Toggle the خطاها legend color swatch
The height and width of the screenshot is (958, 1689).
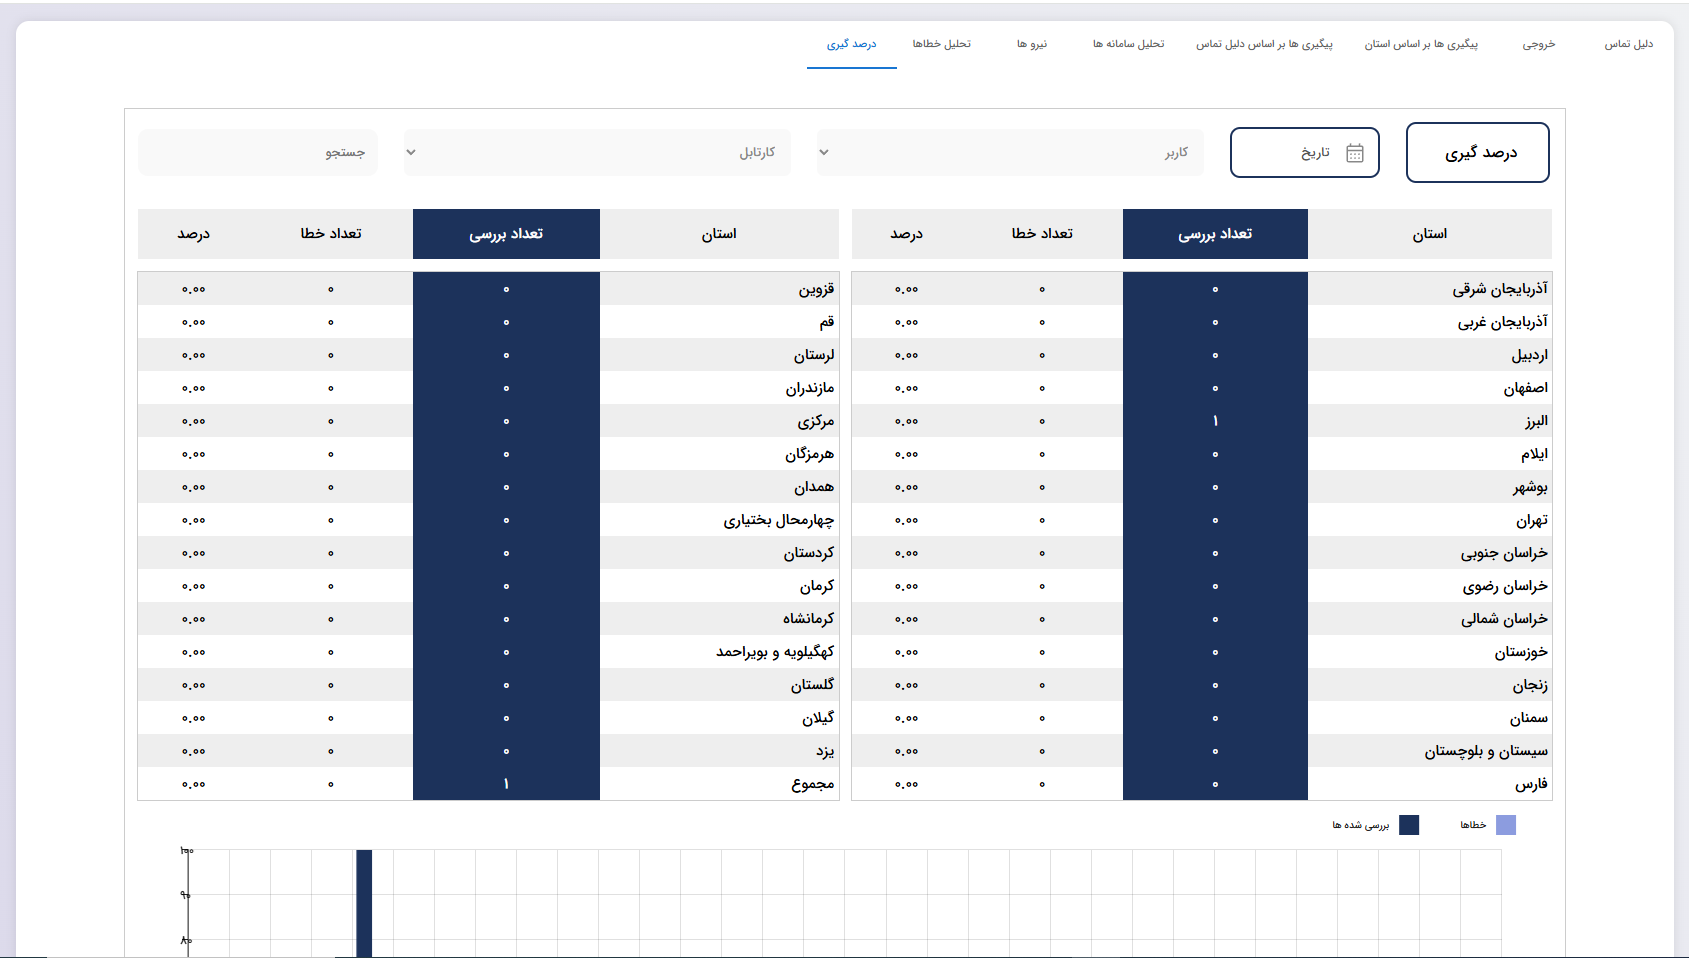[x=1506, y=825]
